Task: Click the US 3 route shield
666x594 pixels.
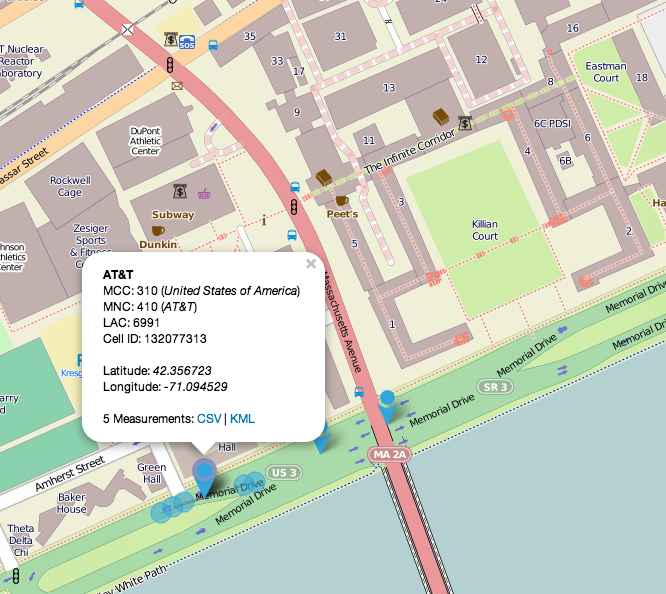Action: [x=284, y=472]
